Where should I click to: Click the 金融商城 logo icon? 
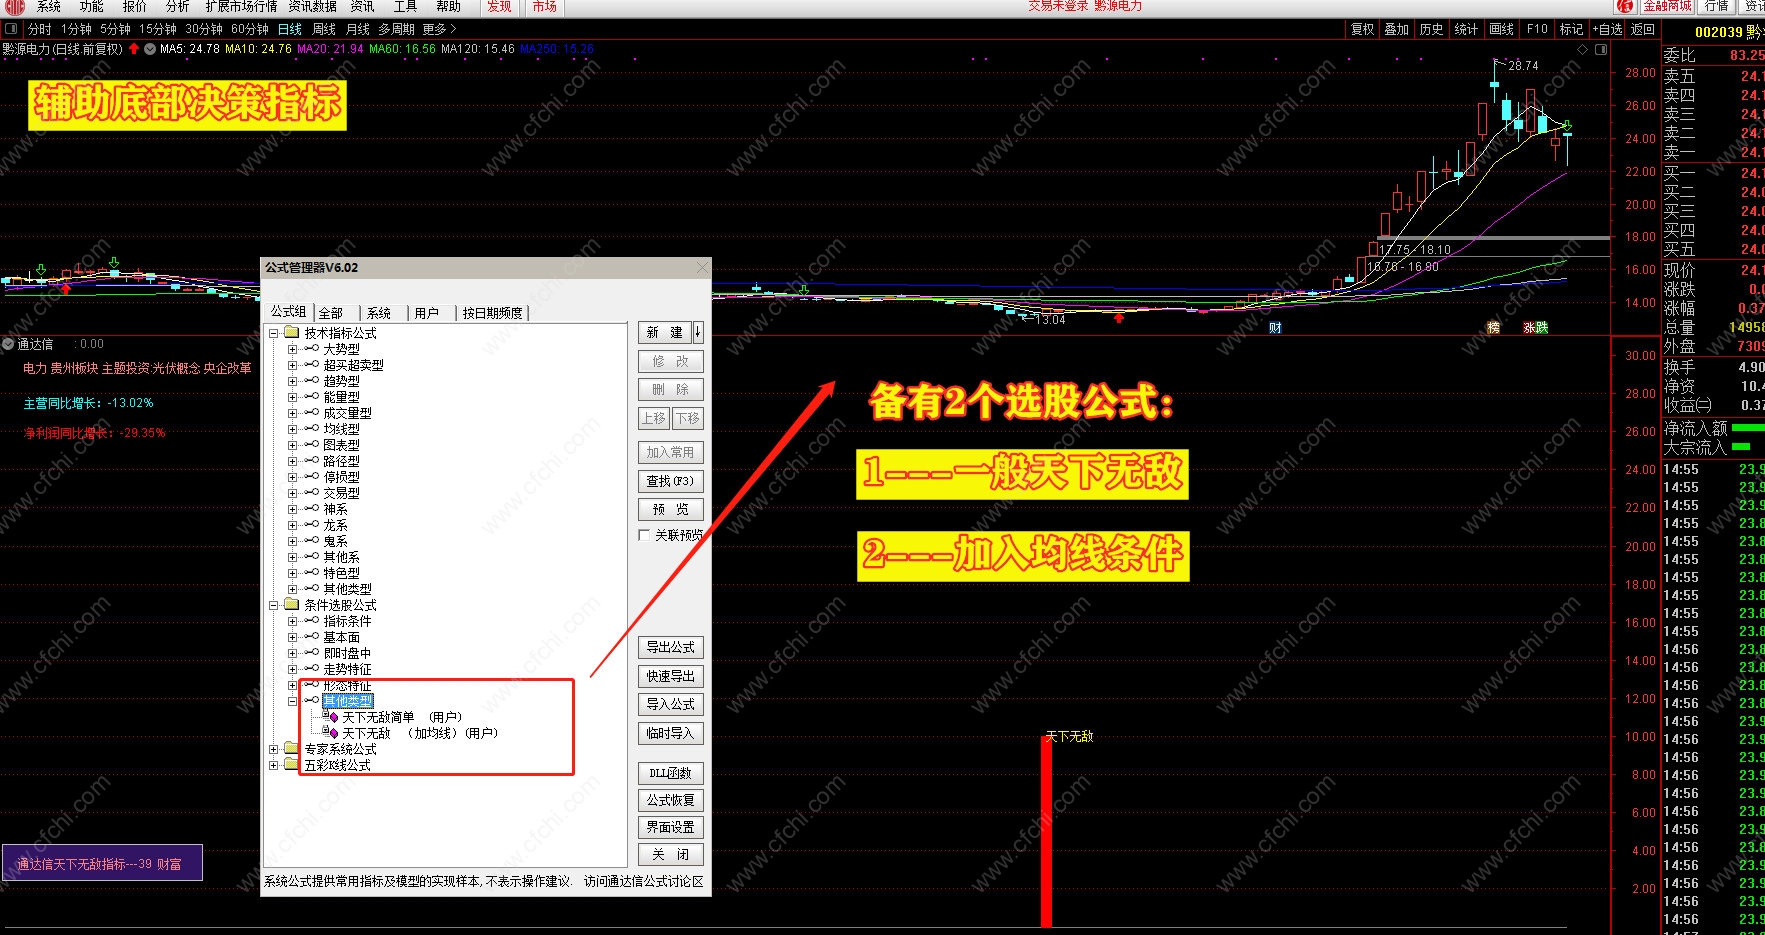pyautogui.click(x=1626, y=6)
